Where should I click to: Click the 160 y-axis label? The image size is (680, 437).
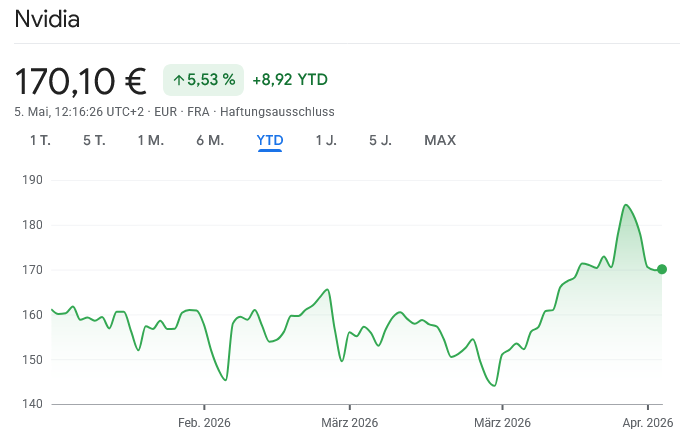click(x=33, y=315)
